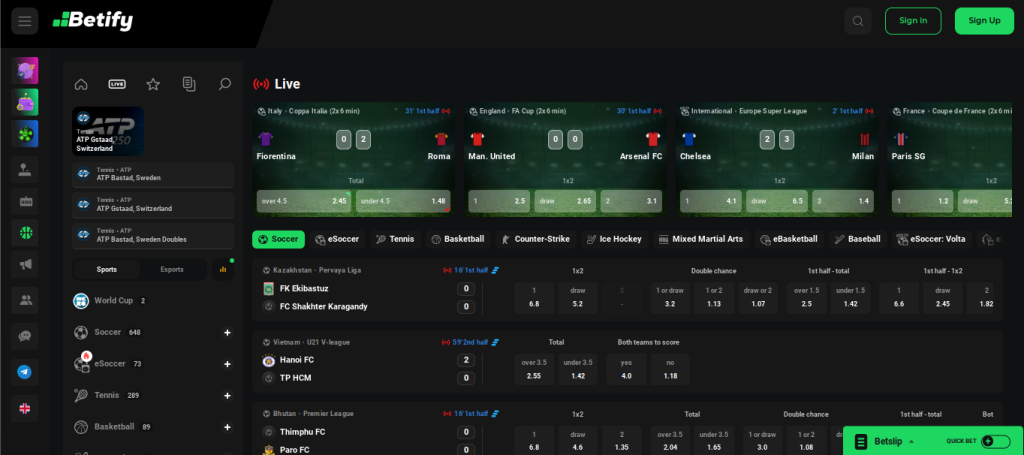This screenshot has height=455, width=1024.
Task: Expand the Soccer category with plus
Action: 227,333
